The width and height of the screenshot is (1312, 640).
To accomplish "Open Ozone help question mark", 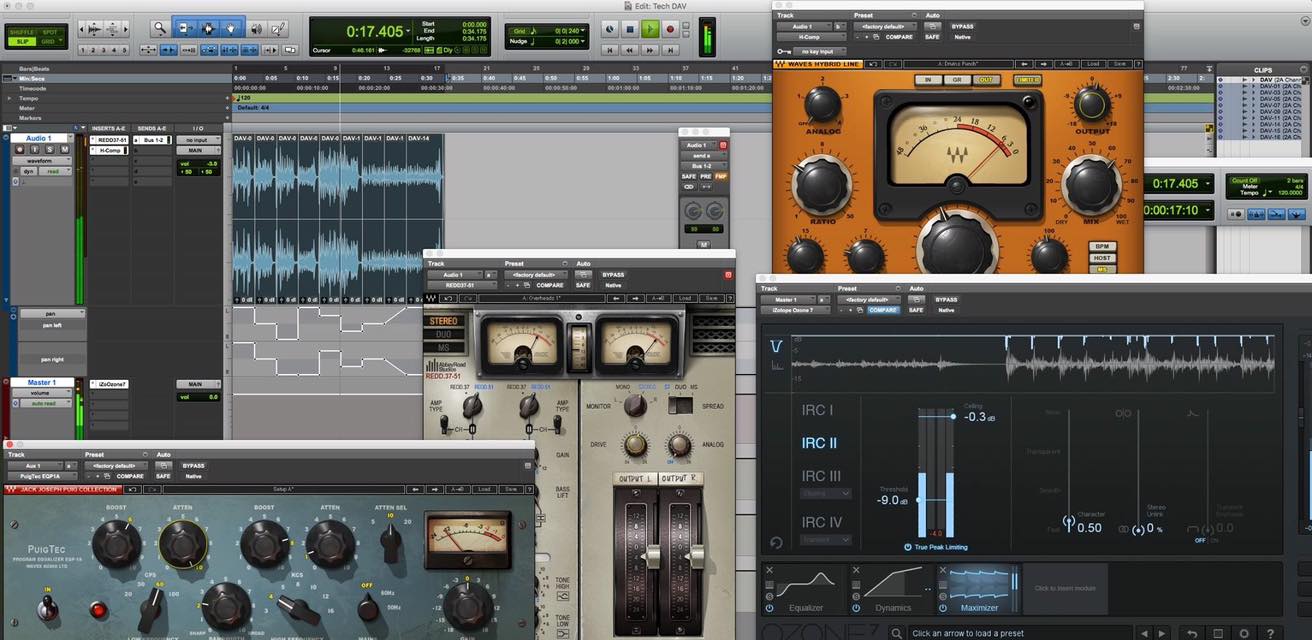I will [x=1270, y=633].
